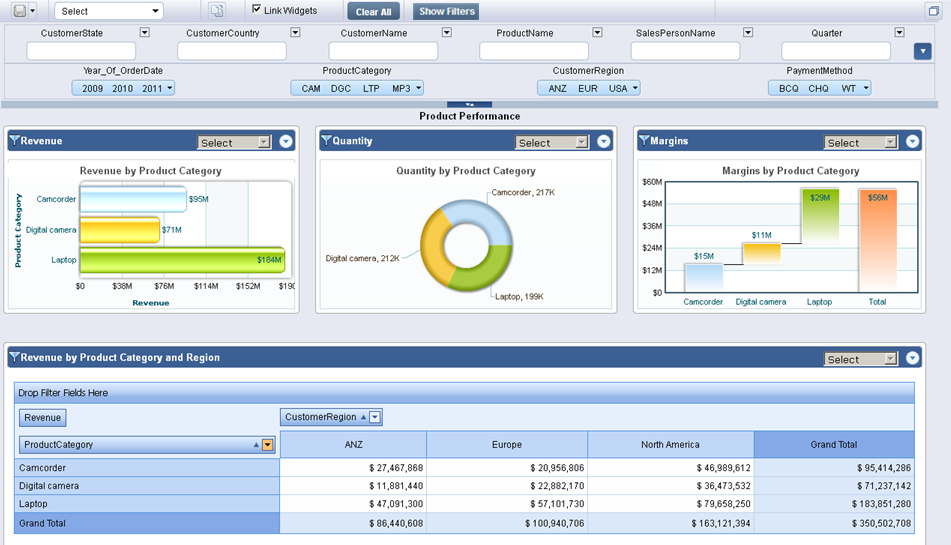Expand the ProductCategory pivot field dropdown
Screen dimensions: 951x545
(268, 445)
